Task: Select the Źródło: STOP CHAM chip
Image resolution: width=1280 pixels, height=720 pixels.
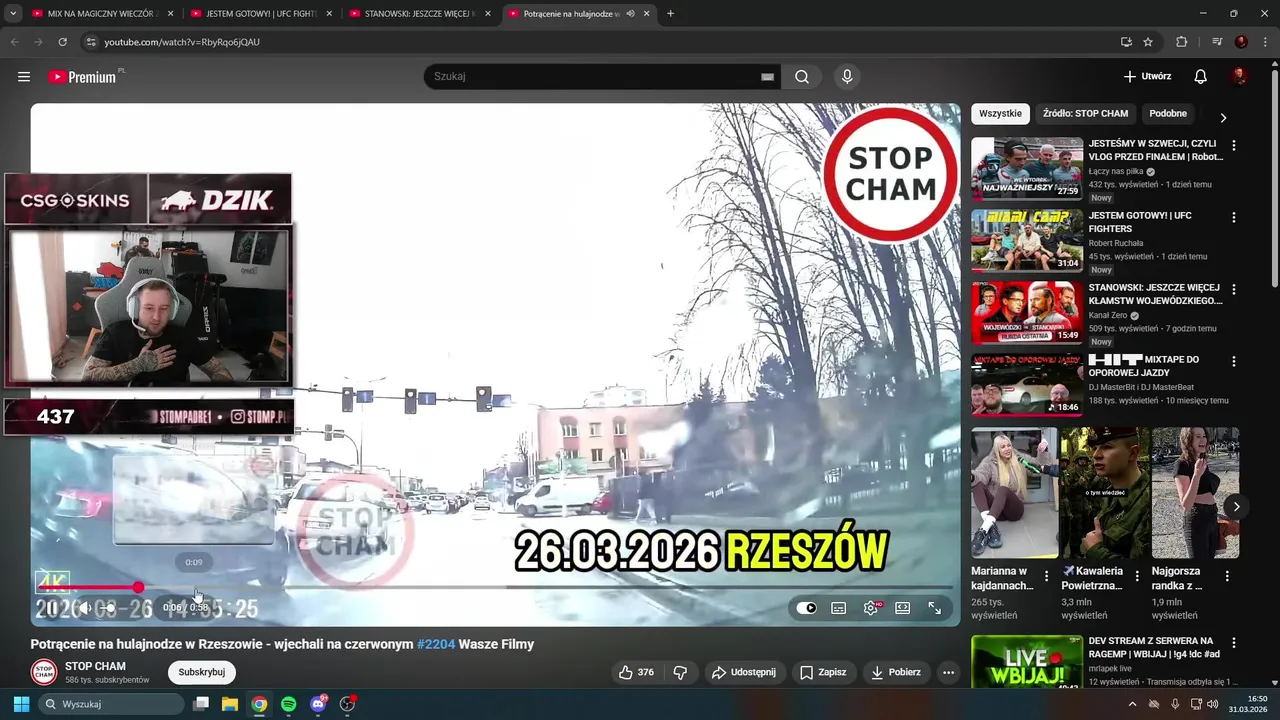Action: pos(1085,114)
